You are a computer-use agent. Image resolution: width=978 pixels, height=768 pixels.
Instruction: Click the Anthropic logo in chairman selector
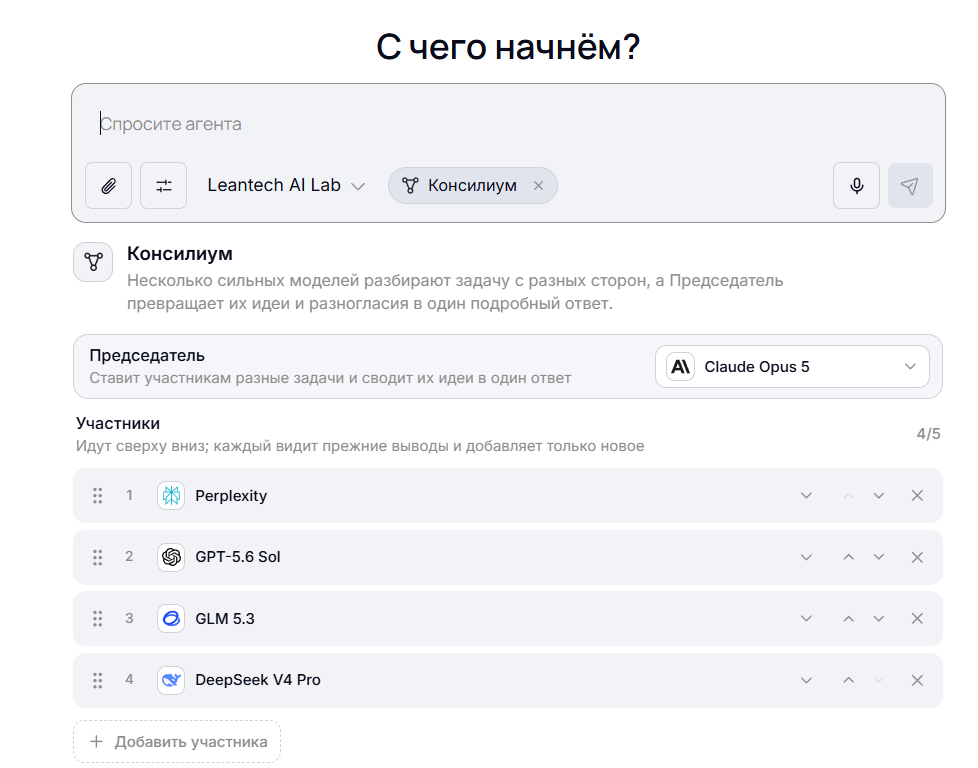click(680, 367)
